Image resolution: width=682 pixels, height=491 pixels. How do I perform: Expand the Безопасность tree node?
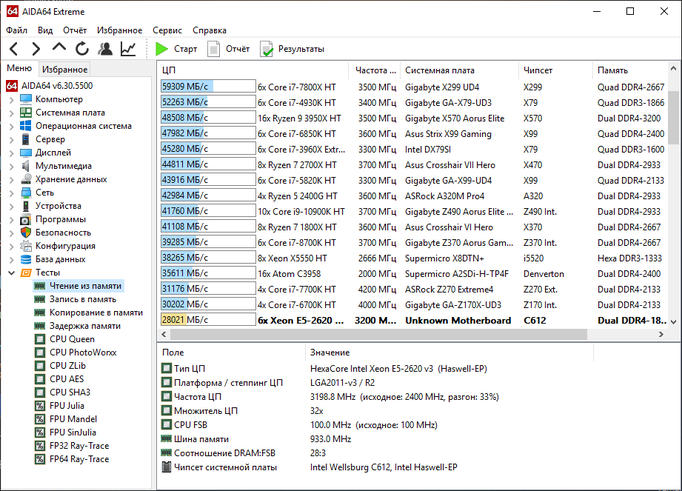(12, 233)
